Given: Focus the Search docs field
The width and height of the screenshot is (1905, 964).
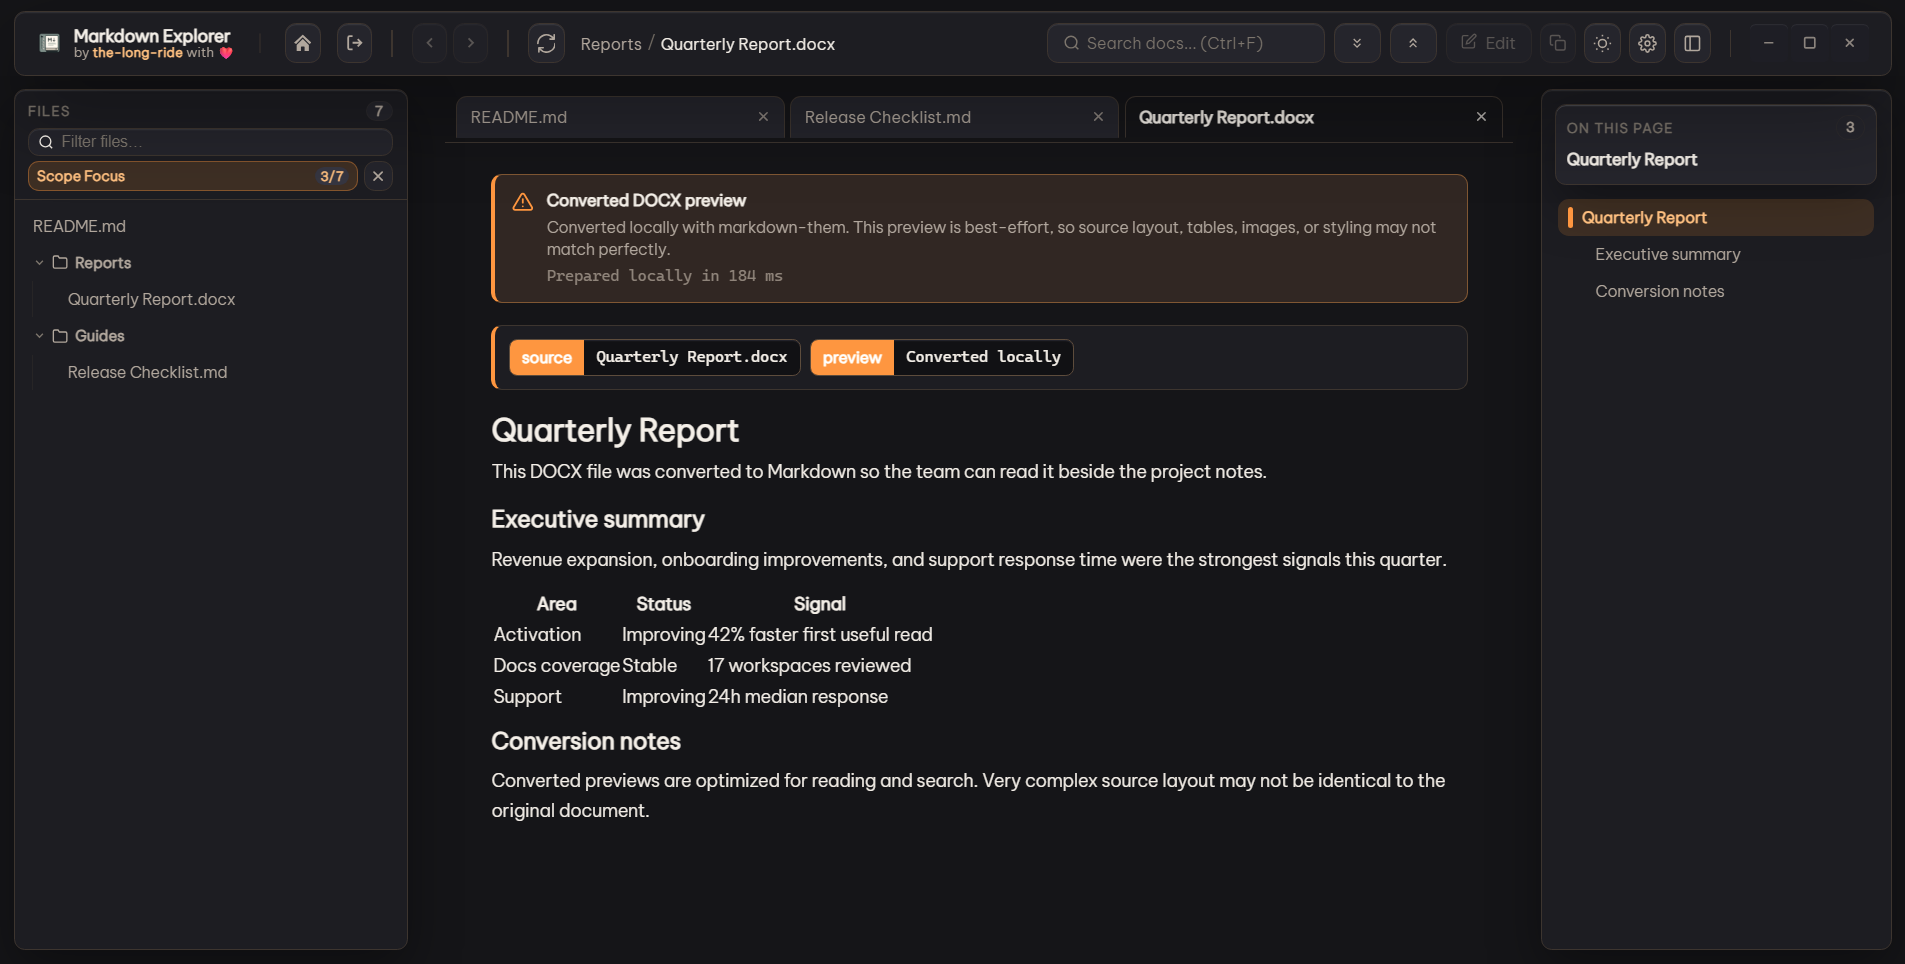Looking at the screenshot, I should (x=1185, y=43).
